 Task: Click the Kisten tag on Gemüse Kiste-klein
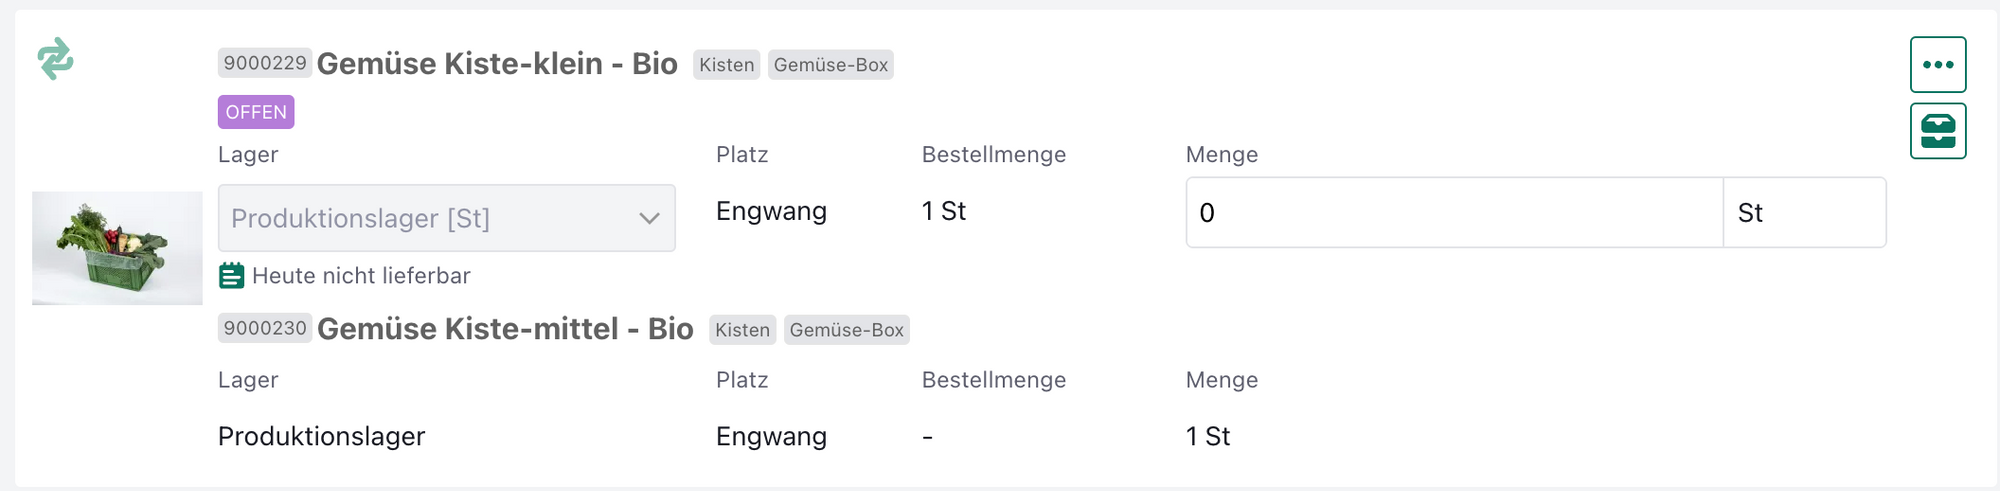tap(726, 65)
